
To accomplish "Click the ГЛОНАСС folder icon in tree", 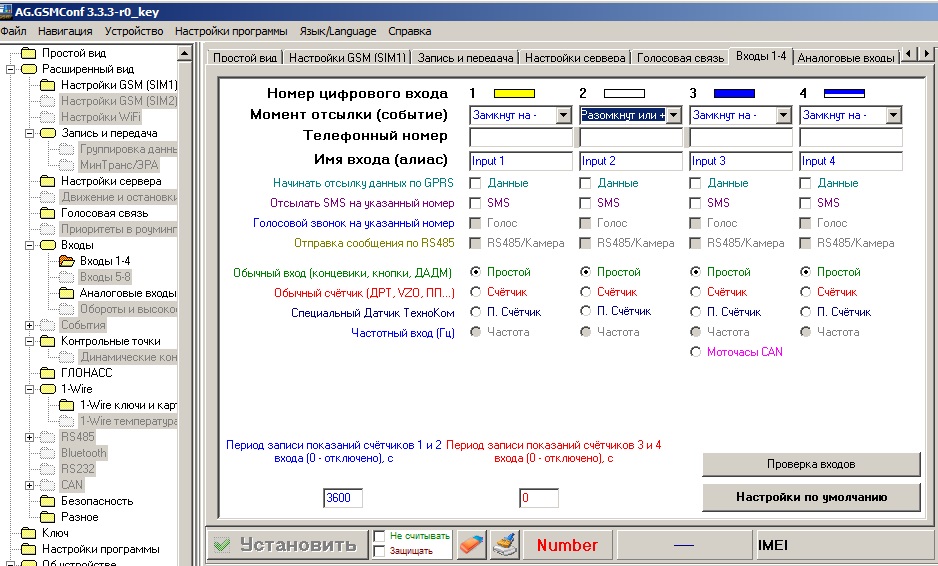I will [x=47, y=373].
